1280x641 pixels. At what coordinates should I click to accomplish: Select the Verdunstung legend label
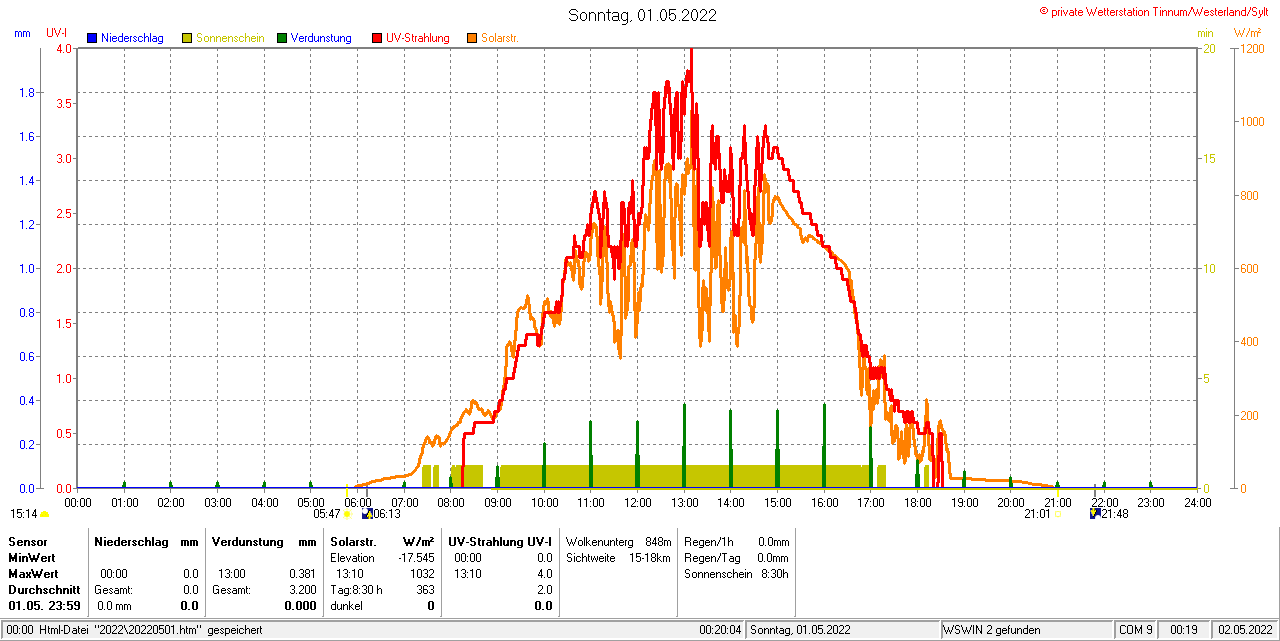pyautogui.click(x=321, y=38)
